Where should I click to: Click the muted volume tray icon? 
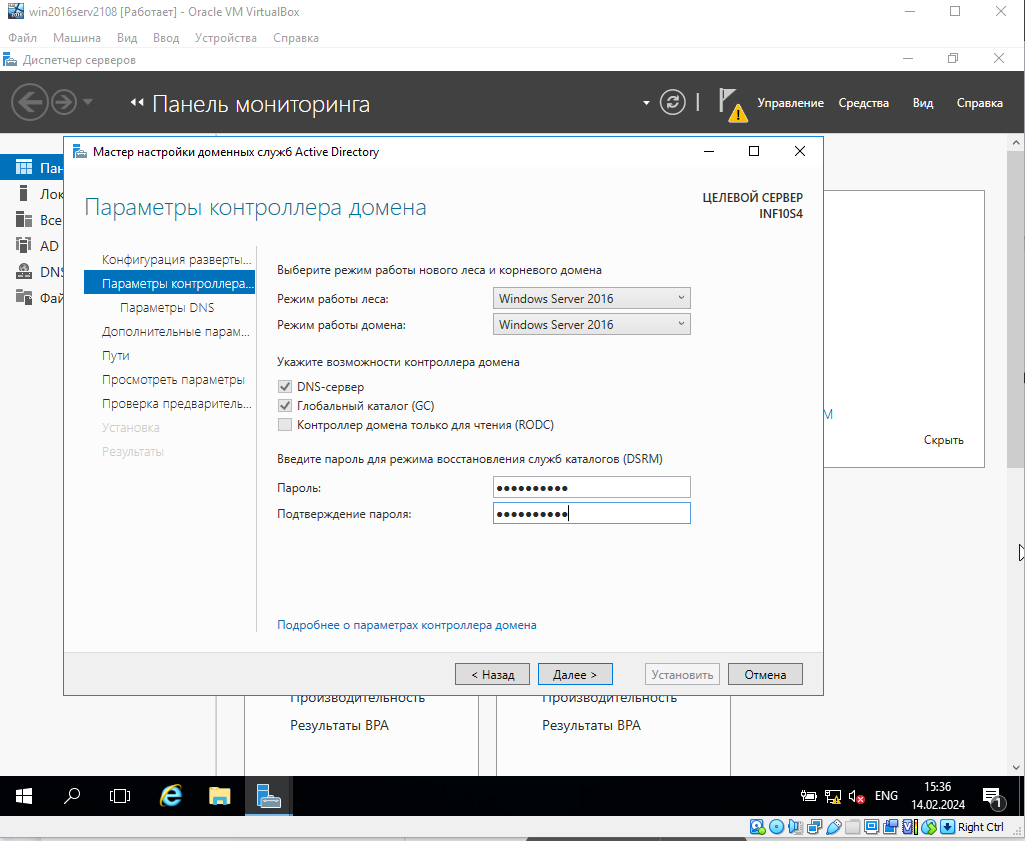[x=856, y=796]
